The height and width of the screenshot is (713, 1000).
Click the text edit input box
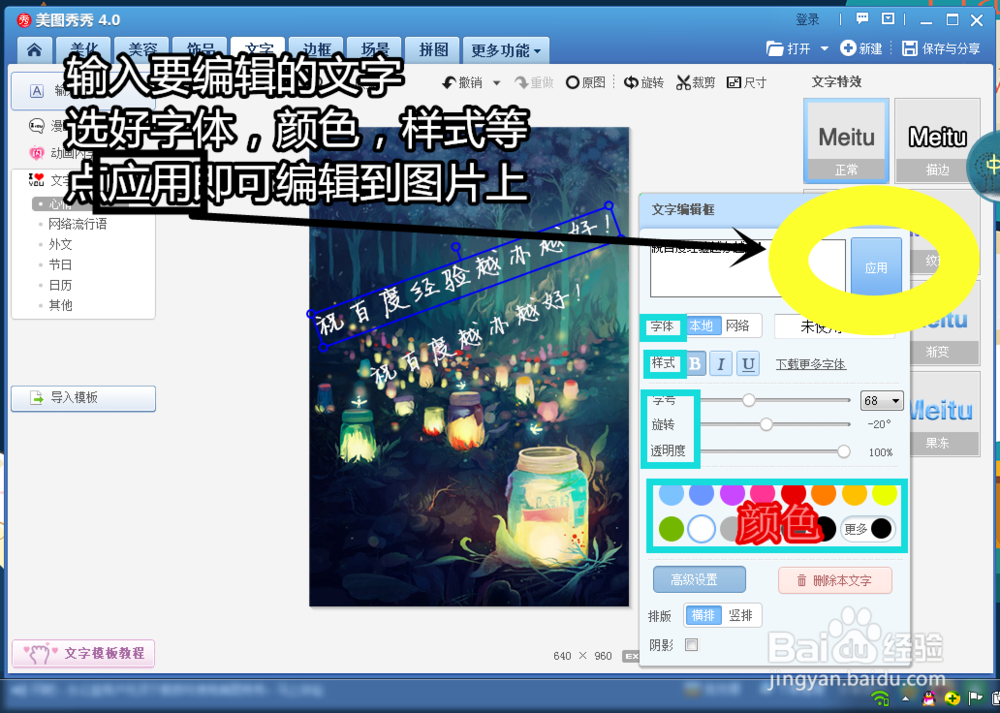tap(747, 268)
